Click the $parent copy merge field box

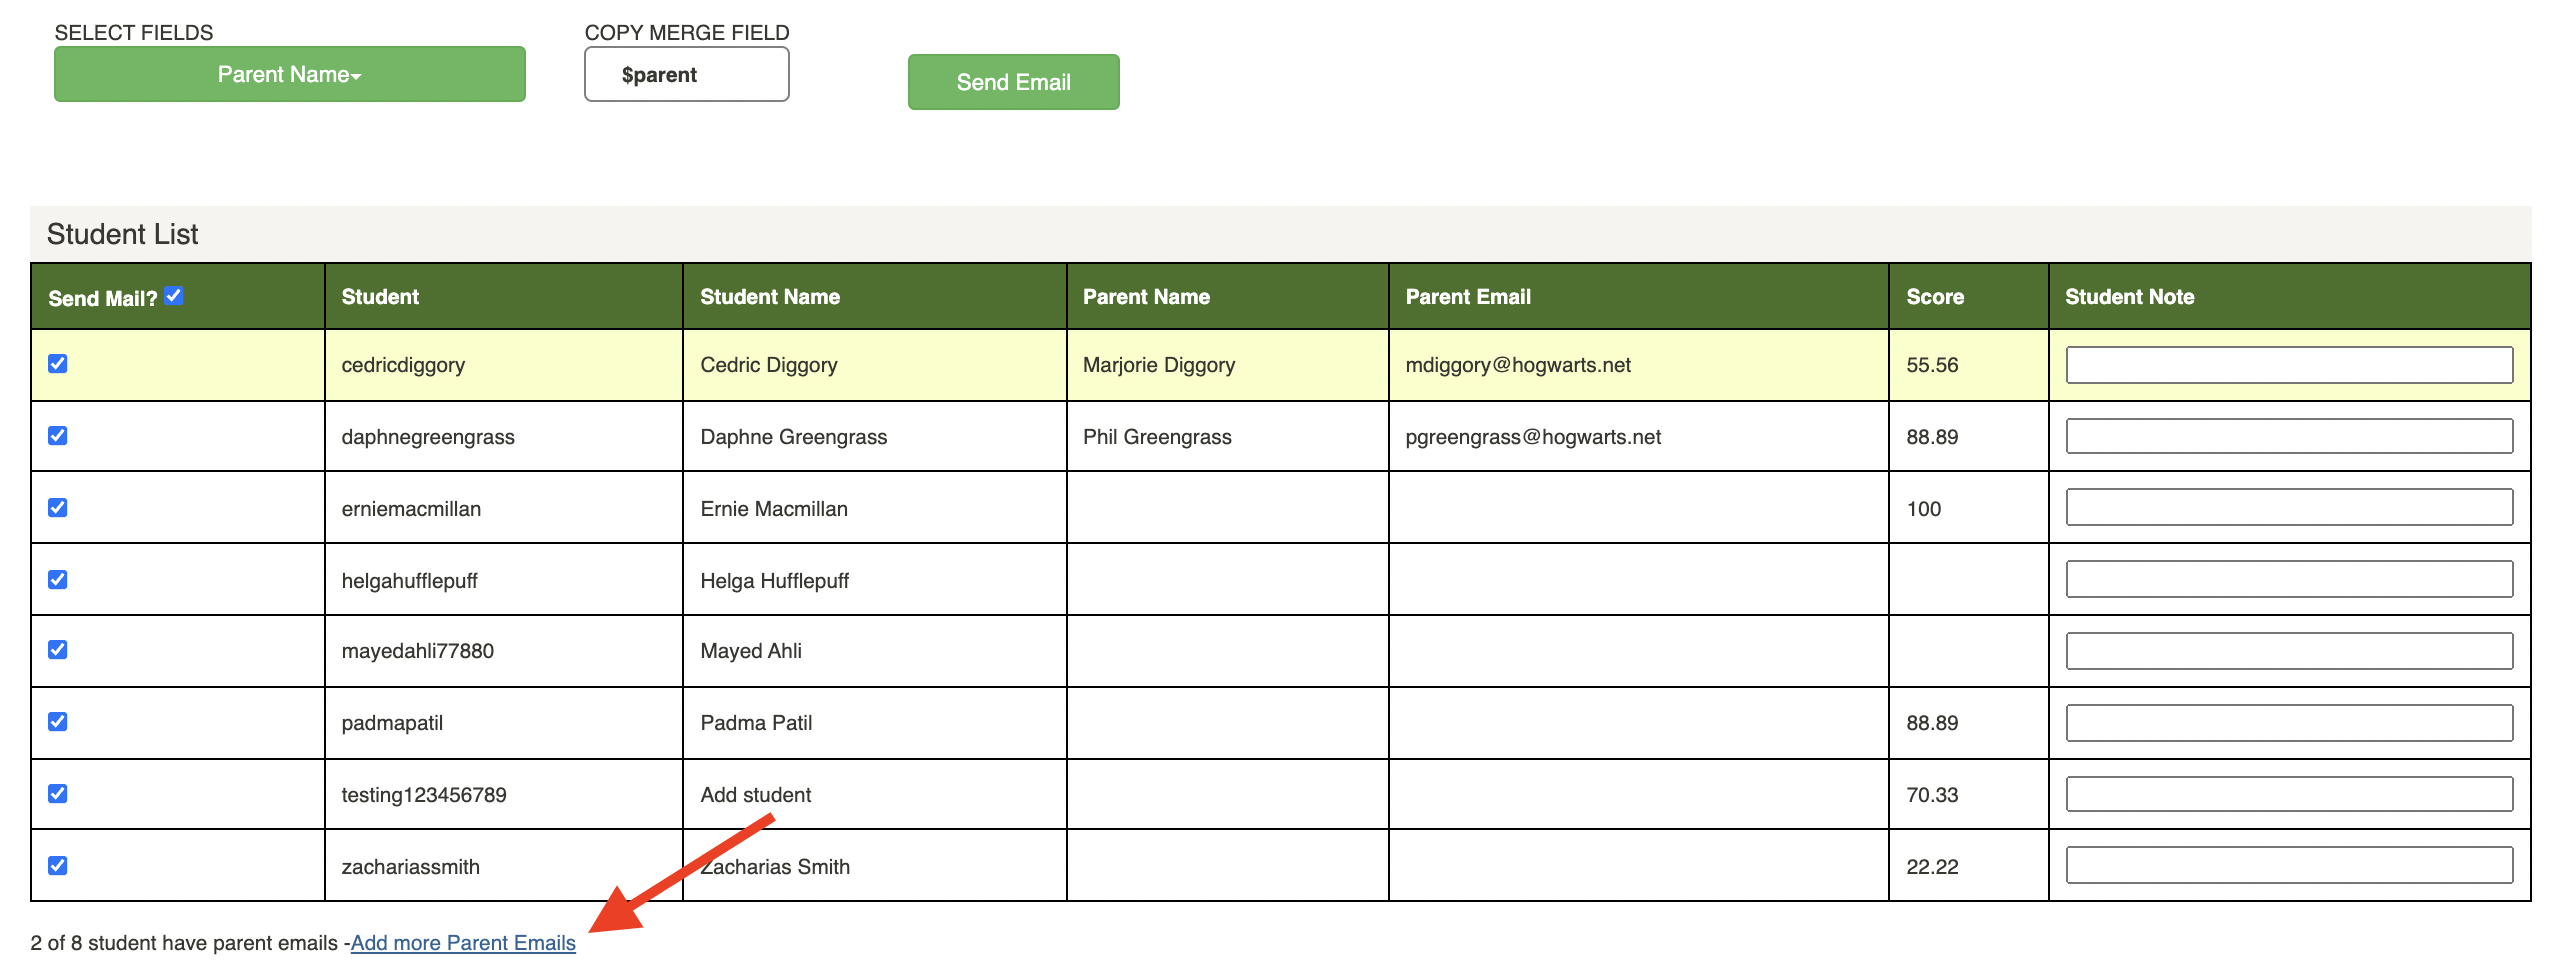(686, 74)
